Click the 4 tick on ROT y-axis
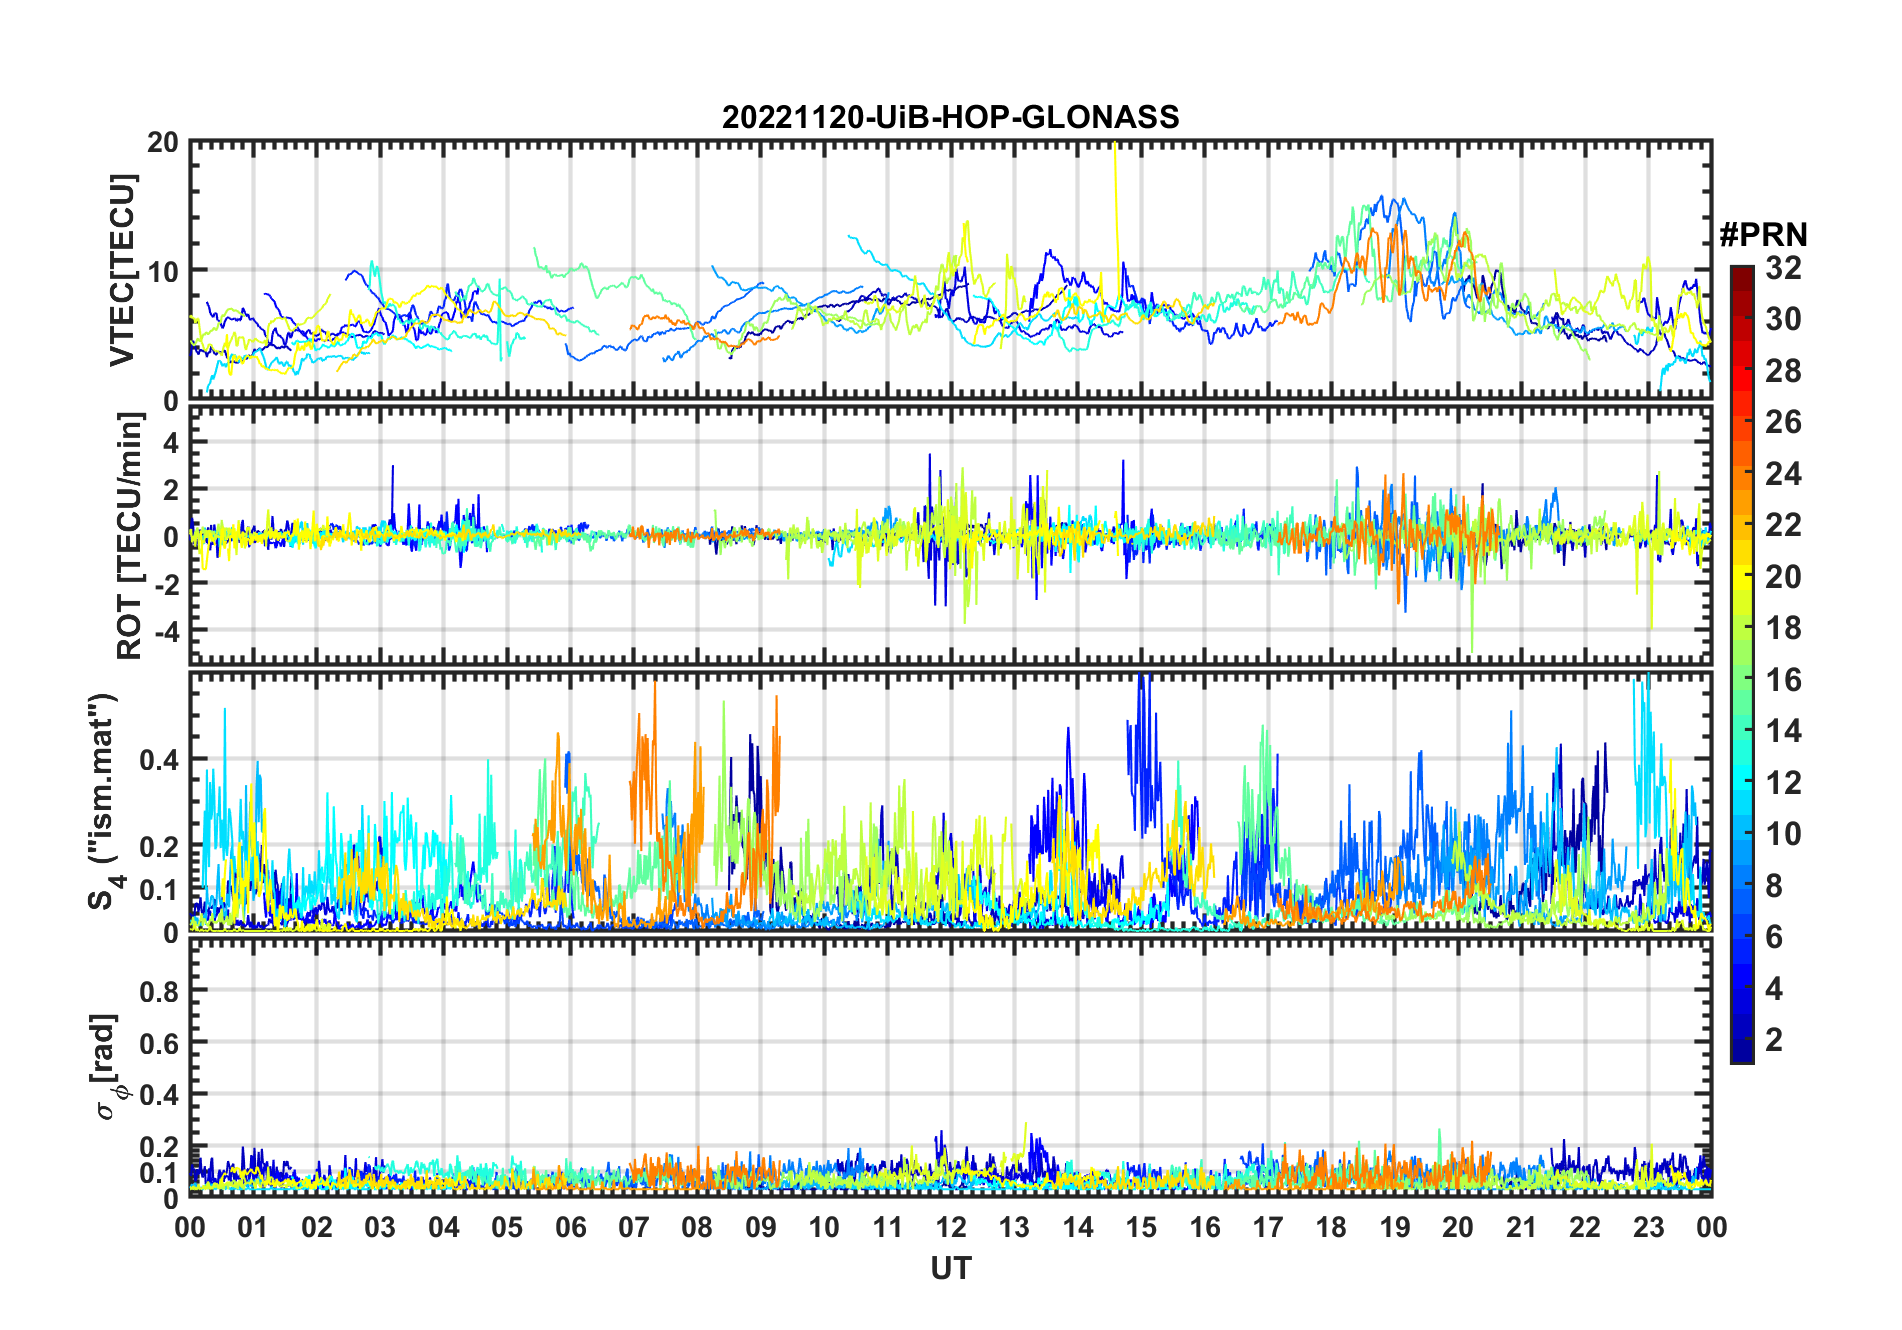 171,442
